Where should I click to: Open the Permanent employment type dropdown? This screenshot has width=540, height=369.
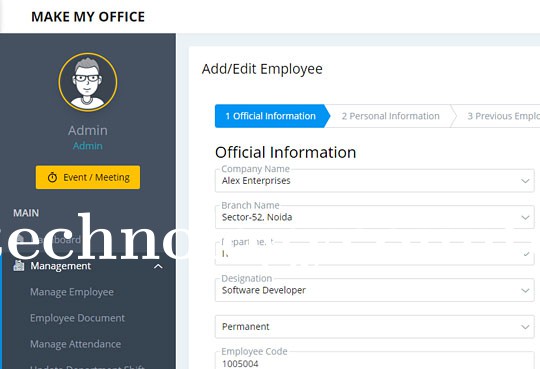[375, 327]
